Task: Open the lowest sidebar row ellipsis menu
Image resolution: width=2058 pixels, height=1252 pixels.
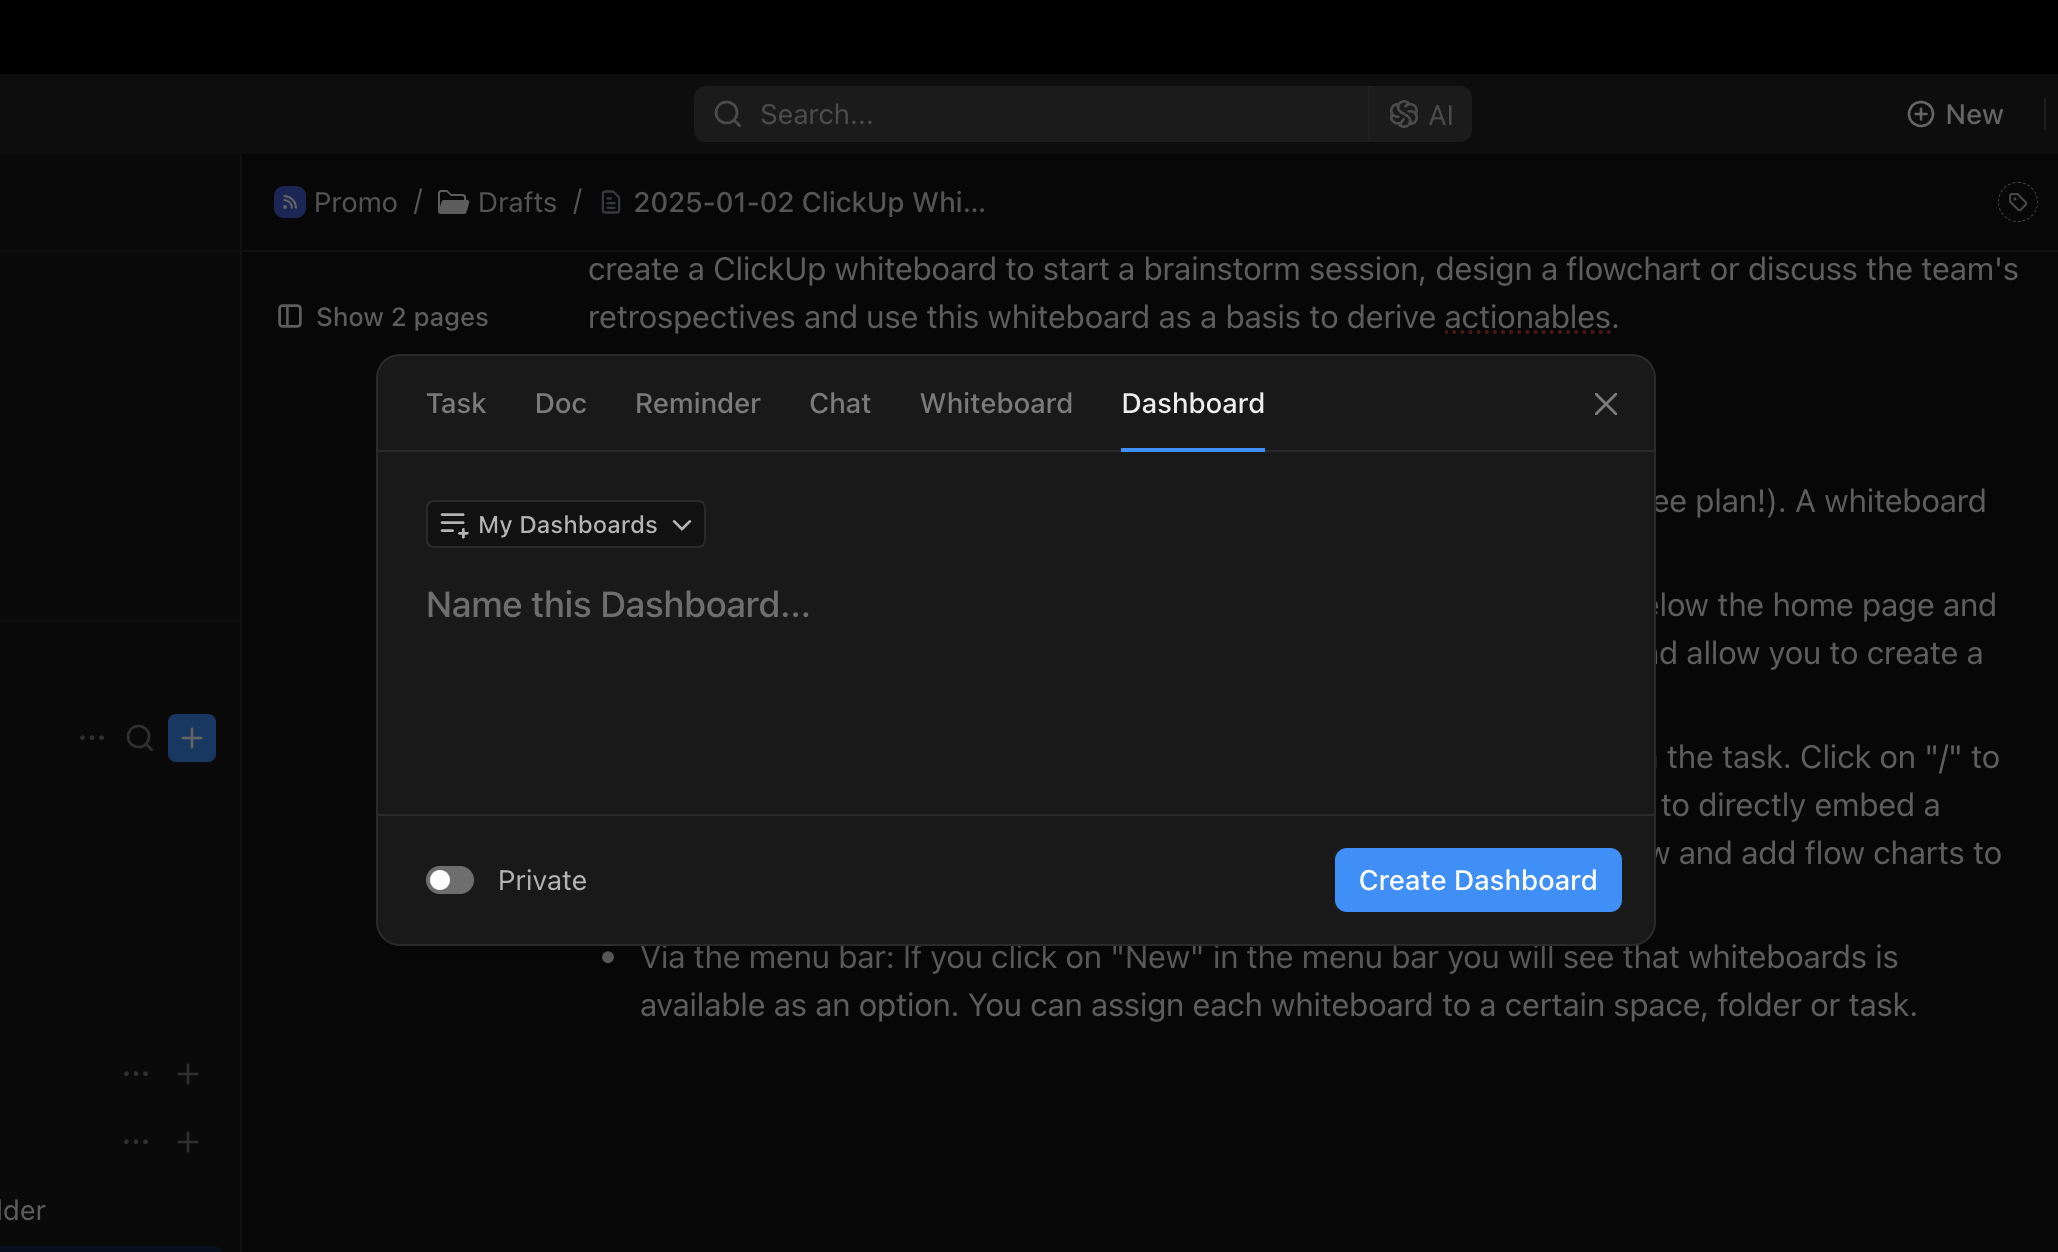Action: (136, 1142)
